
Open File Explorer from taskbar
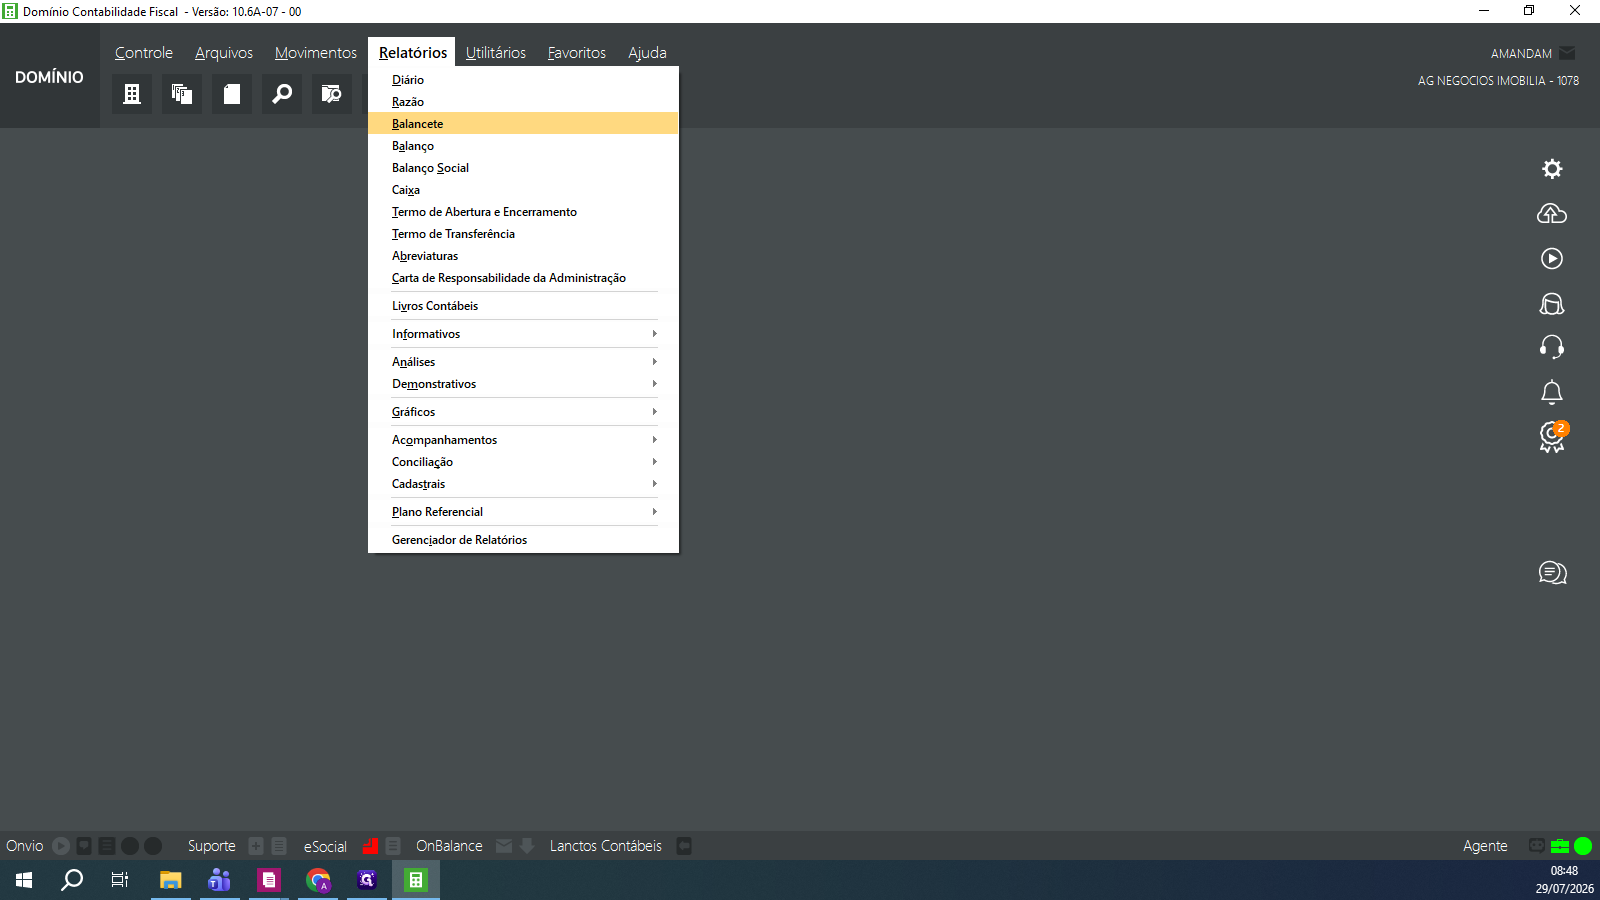[x=170, y=880]
